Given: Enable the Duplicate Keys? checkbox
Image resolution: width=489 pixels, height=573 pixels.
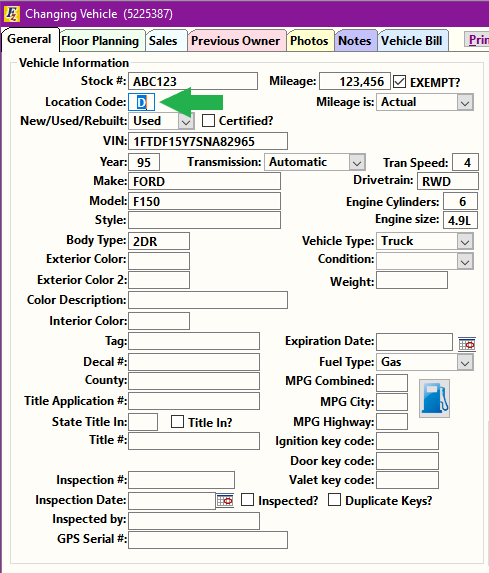Looking at the screenshot, I should (x=334, y=500).
